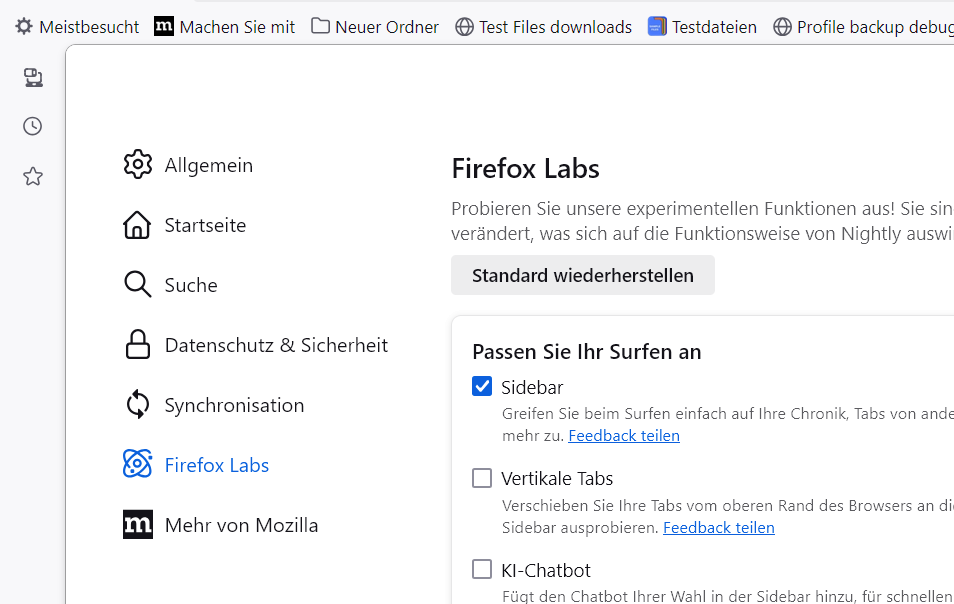
Task: Click the Suche magnifier icon
Action: click(x=137, y=285)
